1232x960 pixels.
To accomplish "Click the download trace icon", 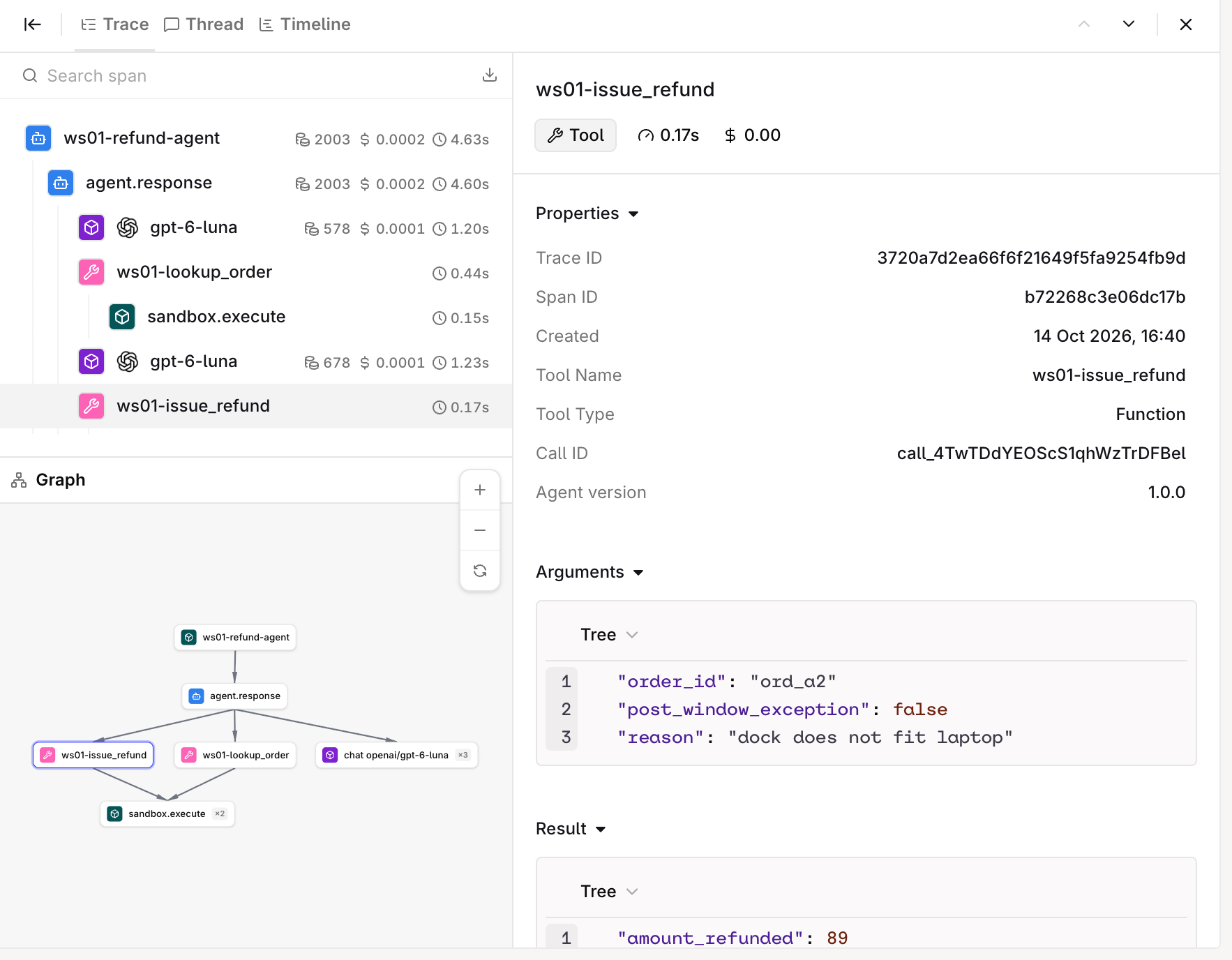I will click(x=490, y=75).
